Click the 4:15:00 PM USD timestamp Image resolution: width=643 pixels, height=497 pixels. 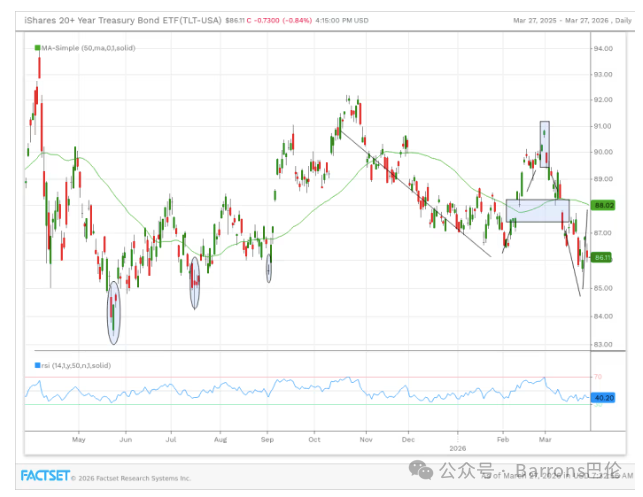pos(342,21)
